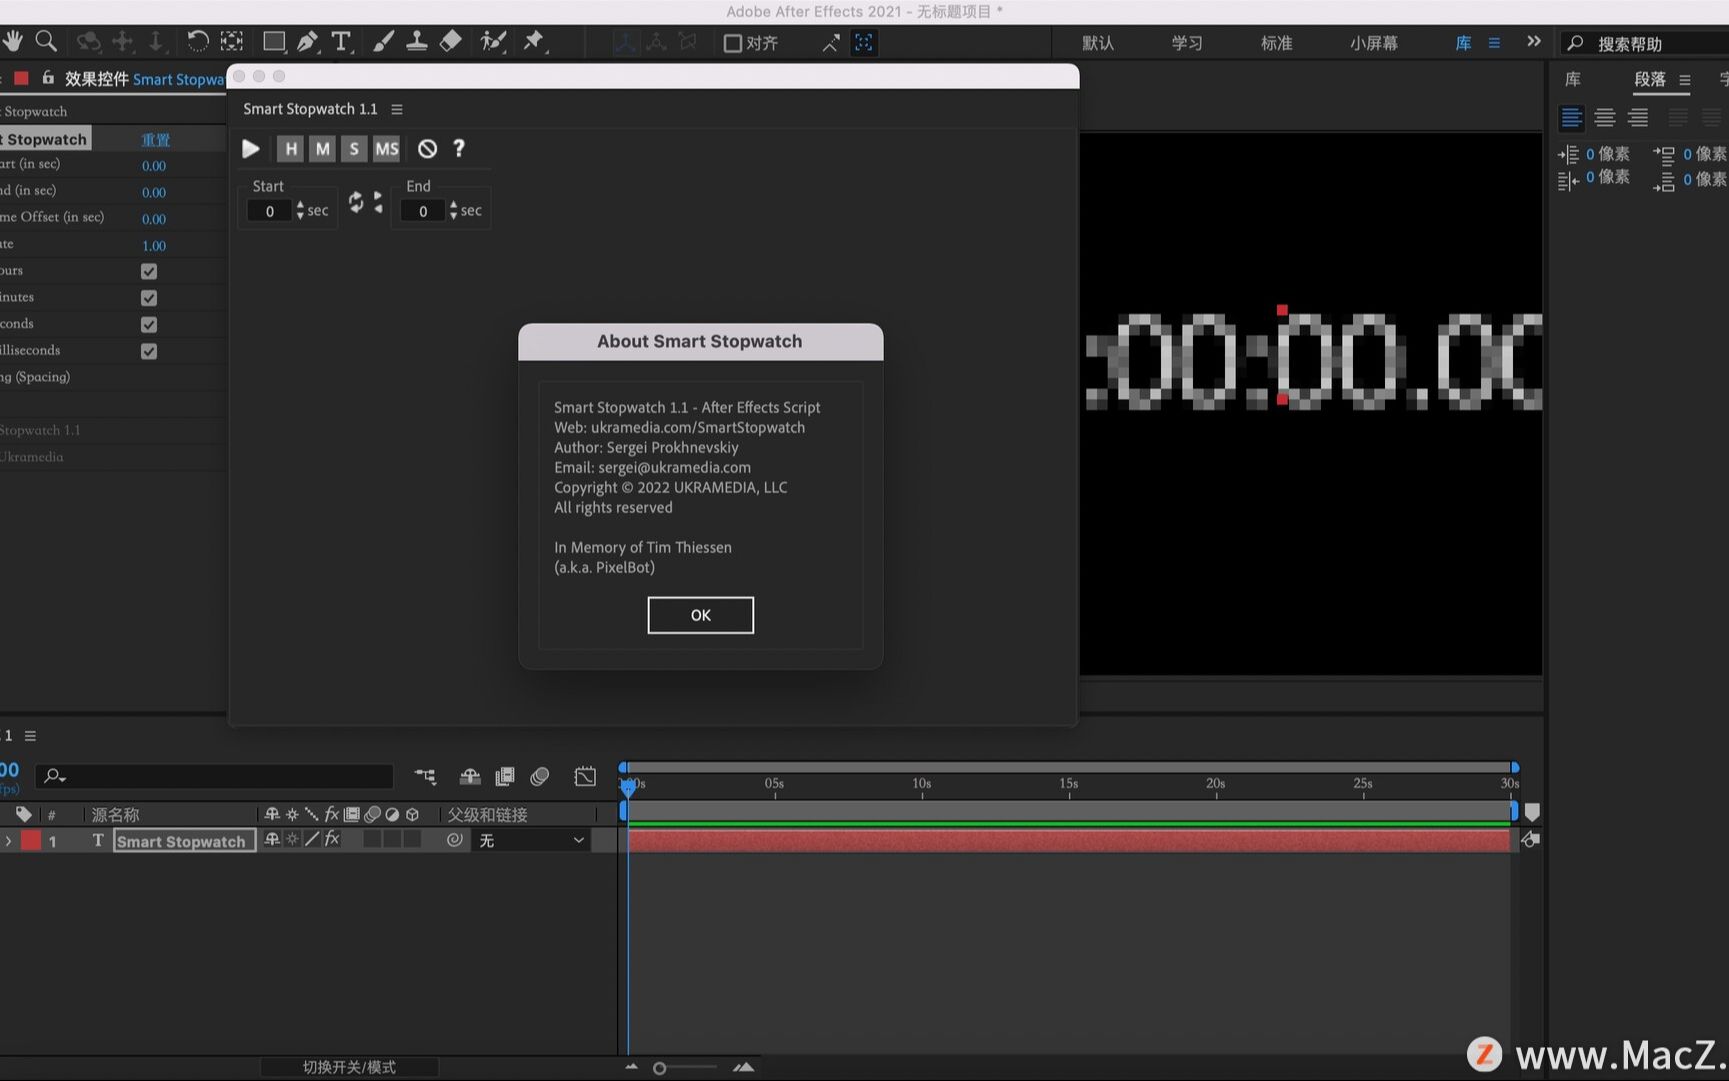Click the timeline zoom slider handle
Image resolution: width=1729 pixels, height=1081 pixels.
[660, 1068]
